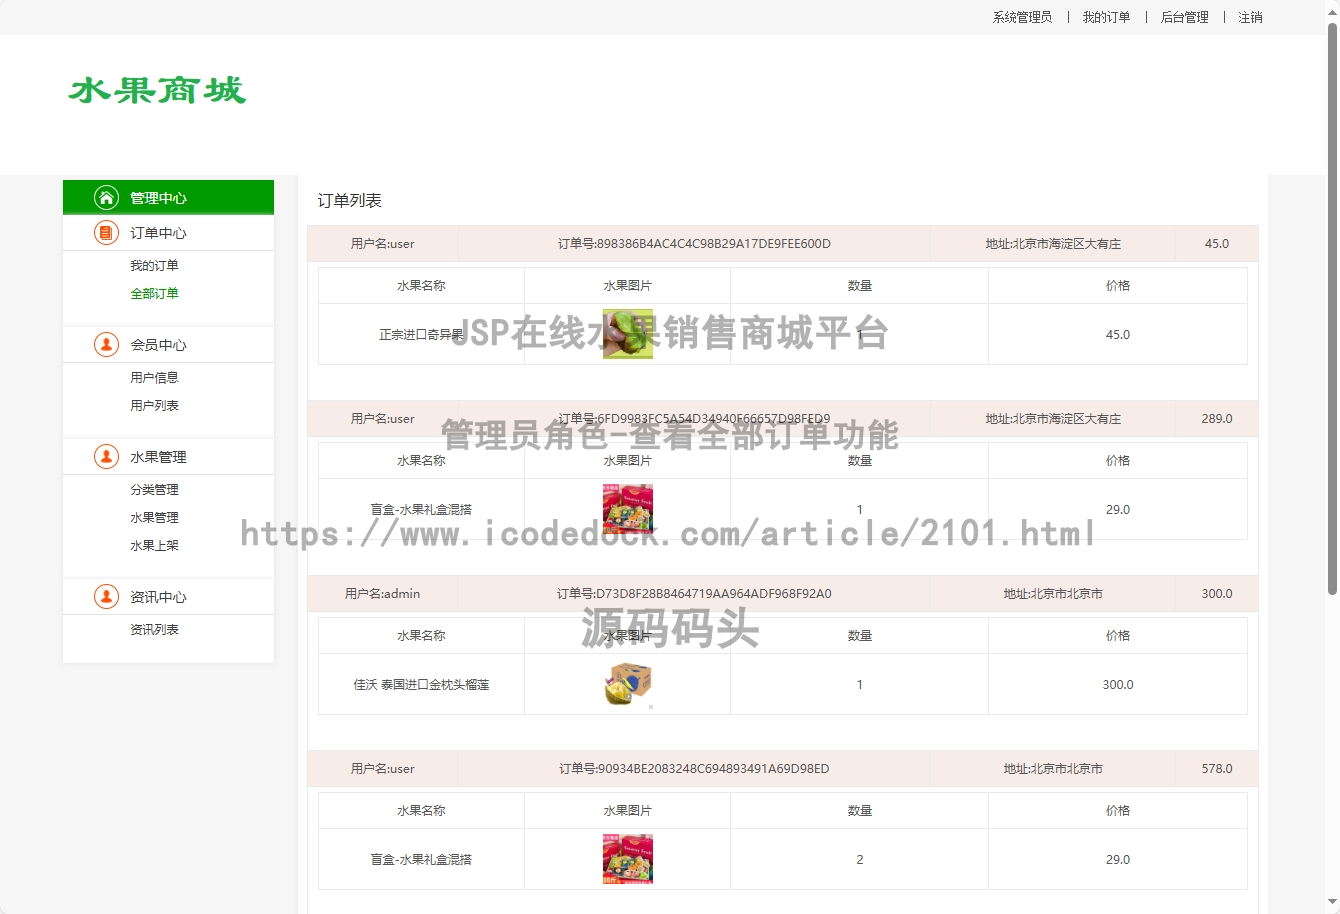Viewport: 1340px width, 914px height.
Task: Open 用户信息 in the sidebar
Action: 154,377
